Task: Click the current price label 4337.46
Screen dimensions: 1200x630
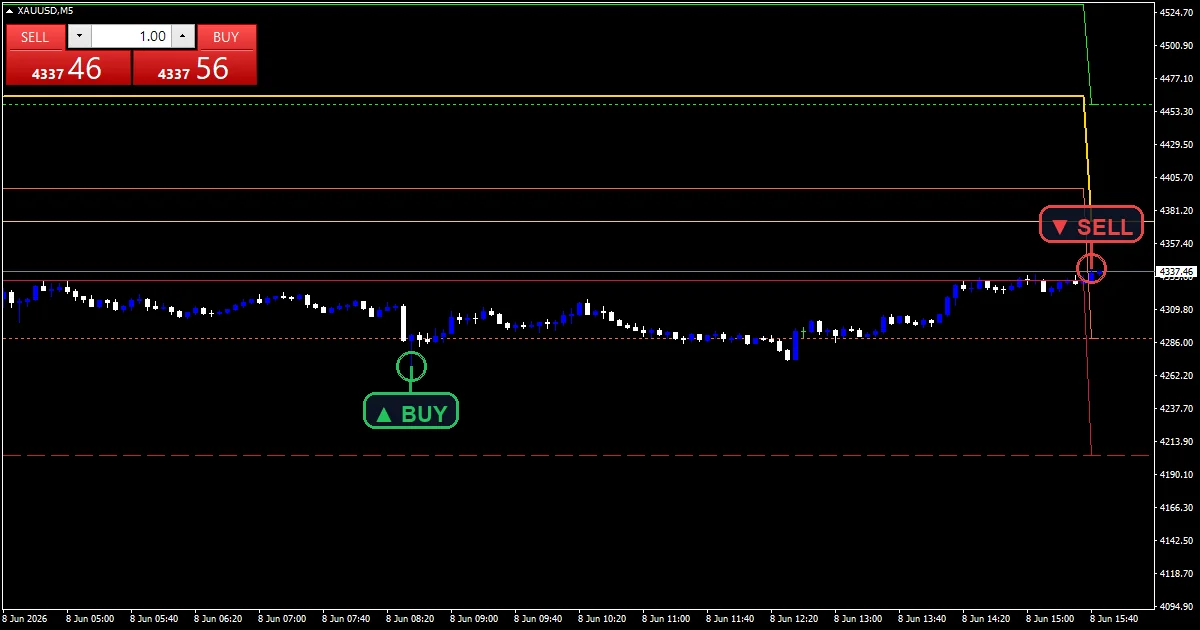Action: coord(1175,271)
